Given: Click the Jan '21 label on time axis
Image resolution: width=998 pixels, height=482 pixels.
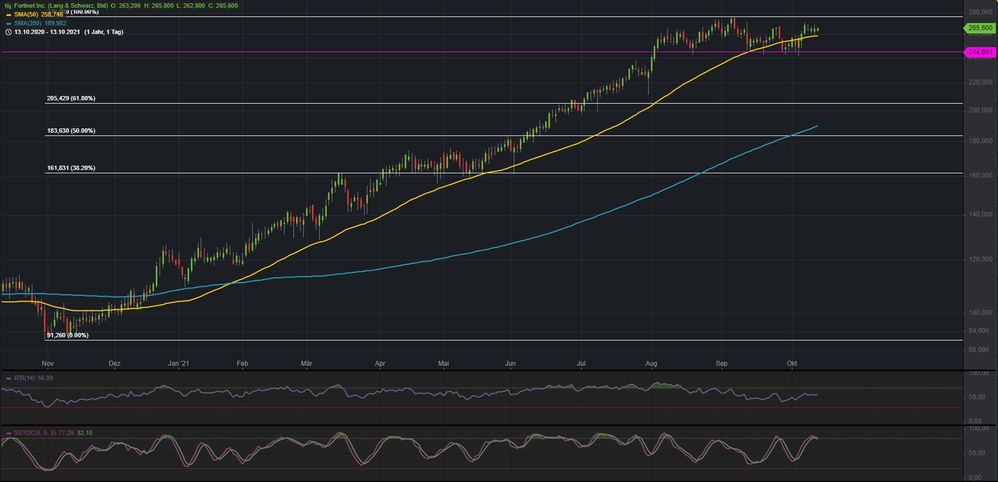Looking at the screenshot, I should pyautogui.click(x=179, y=366).
